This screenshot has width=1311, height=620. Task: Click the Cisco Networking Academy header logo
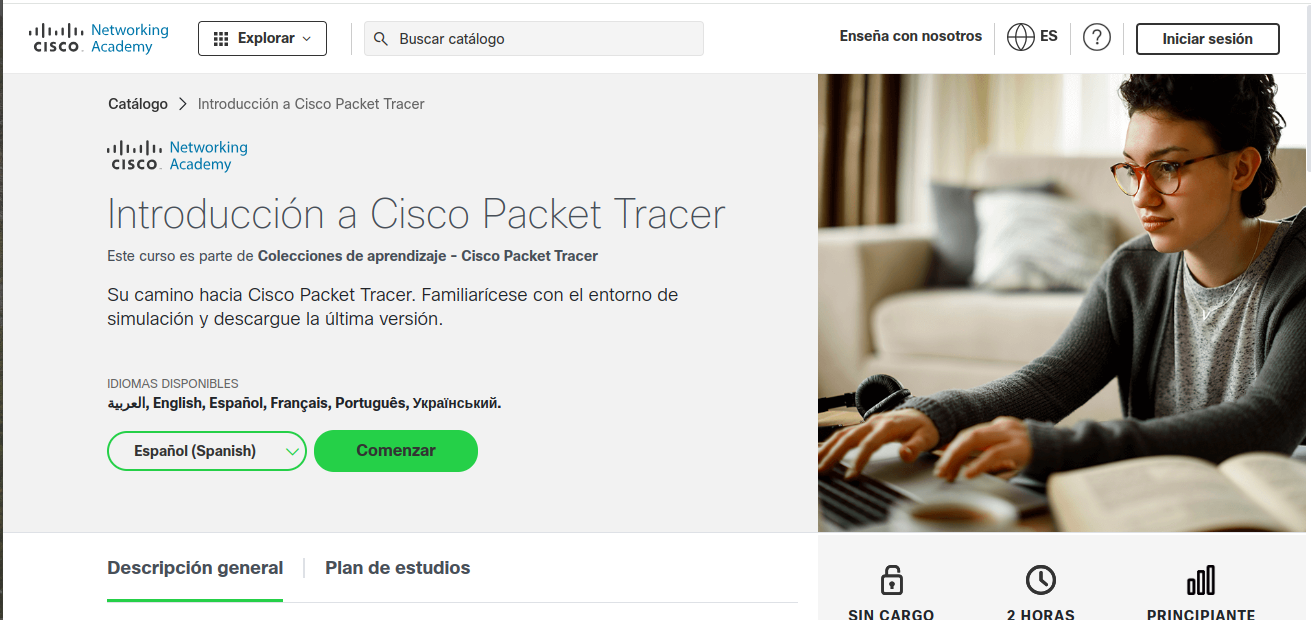(x=99, y=38)
